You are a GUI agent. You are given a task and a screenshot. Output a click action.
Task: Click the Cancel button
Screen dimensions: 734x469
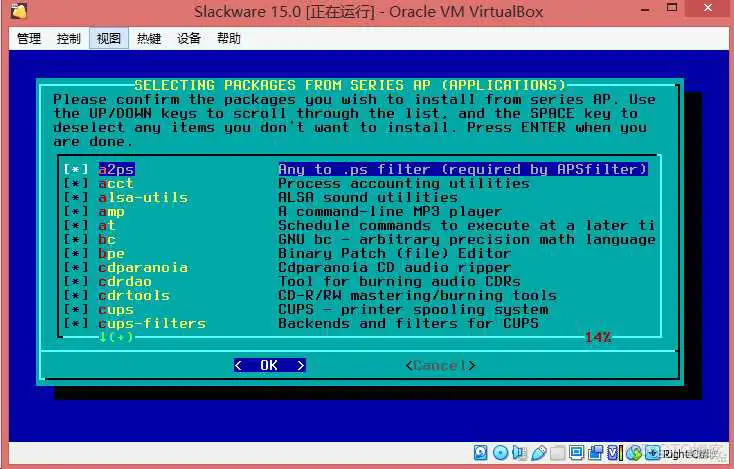point(440,365)
